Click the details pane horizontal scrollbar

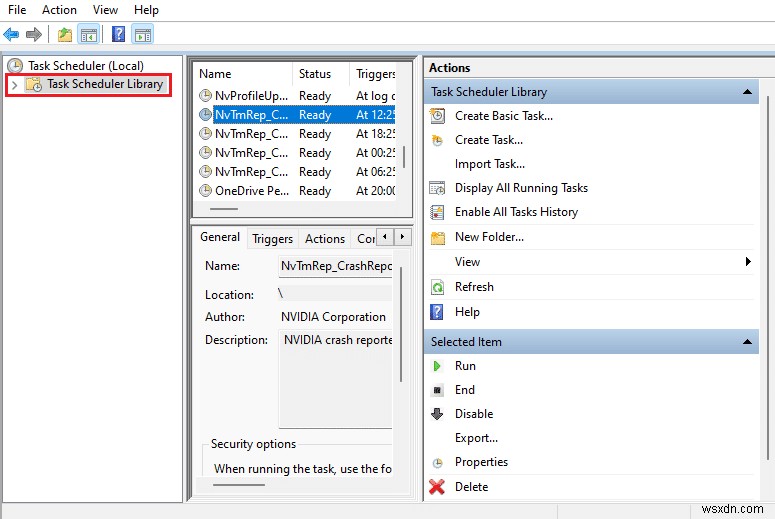pyautogui.click(x=239, y=485)
